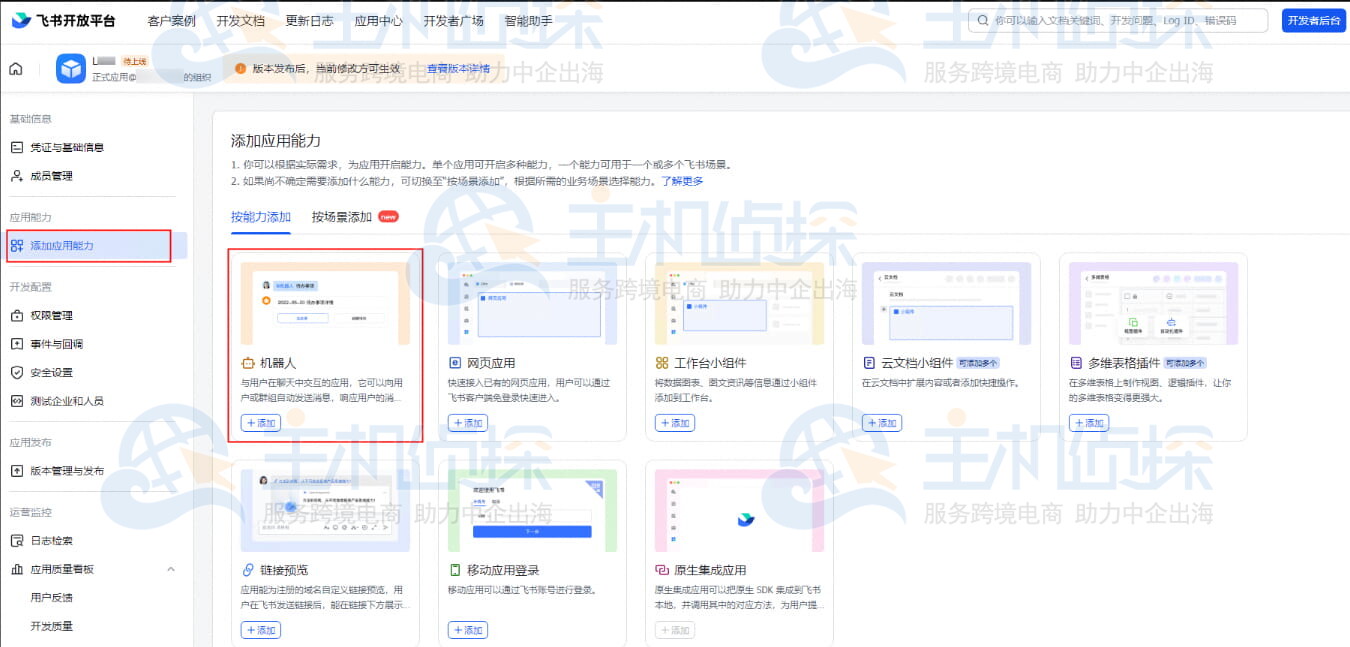Click the blue cube app icon
1350x647 pixels.
tap(71, 69)
